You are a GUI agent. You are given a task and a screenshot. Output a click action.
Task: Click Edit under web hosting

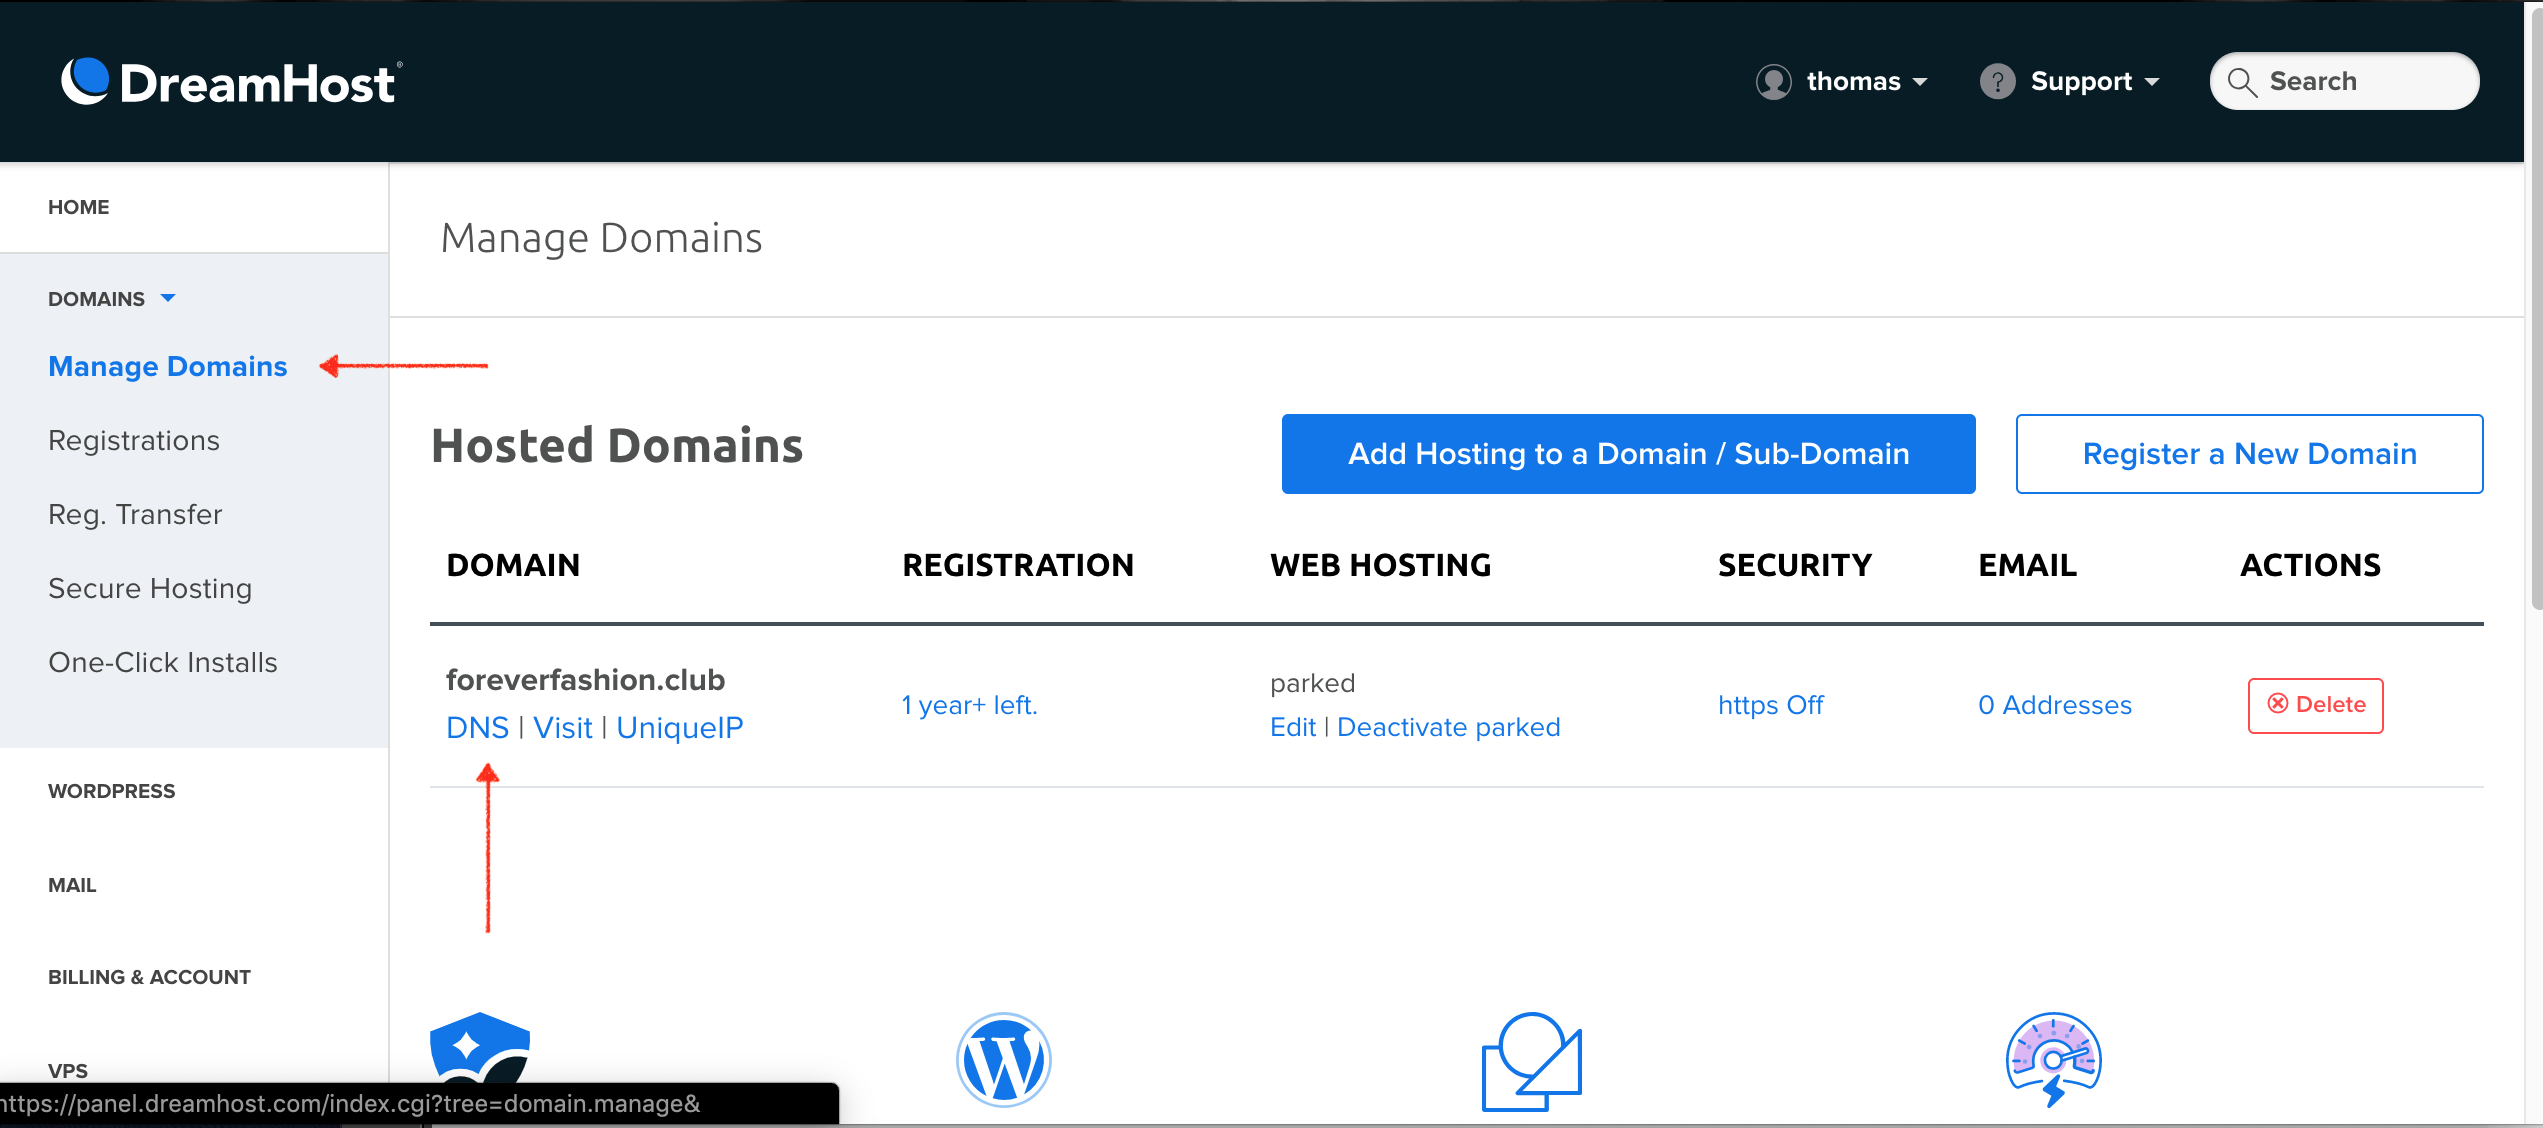coord(1292,728)
